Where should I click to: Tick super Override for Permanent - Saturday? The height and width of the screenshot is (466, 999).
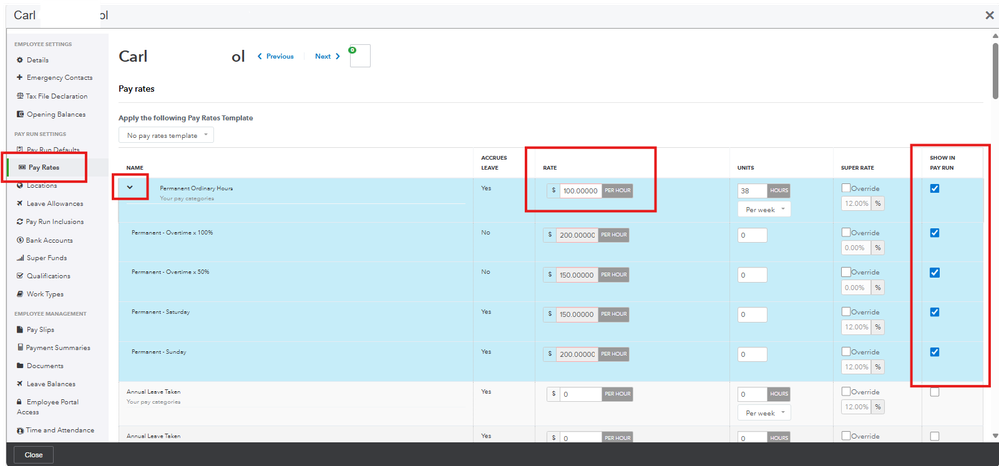[x=846, y=312]
